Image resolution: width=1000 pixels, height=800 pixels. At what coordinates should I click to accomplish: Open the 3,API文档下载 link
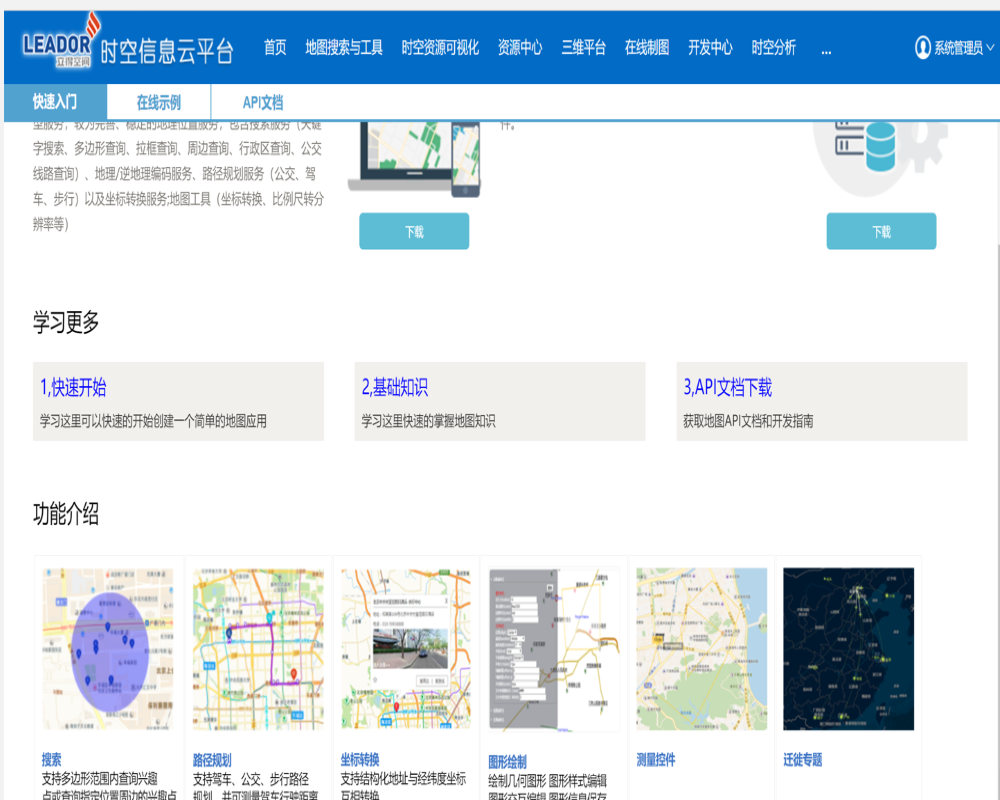click(x=727, y=388)
